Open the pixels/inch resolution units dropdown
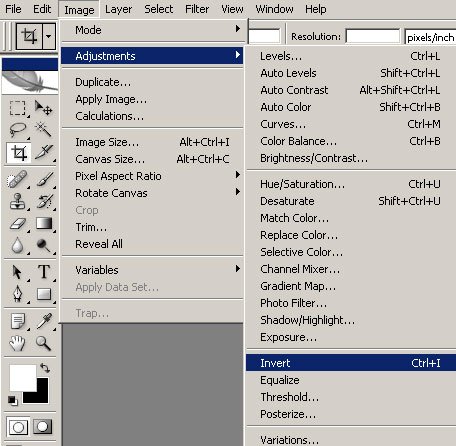 click(430, 37)
